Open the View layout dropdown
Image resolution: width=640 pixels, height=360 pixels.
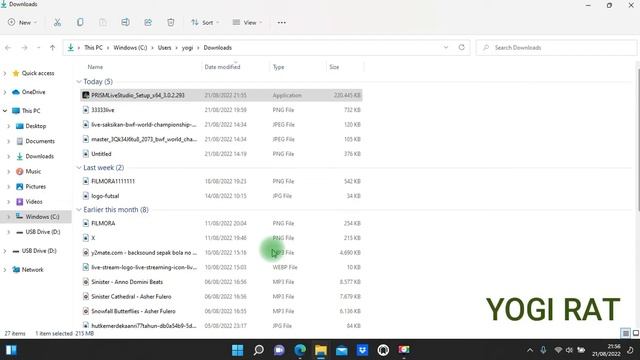point(247,22)
